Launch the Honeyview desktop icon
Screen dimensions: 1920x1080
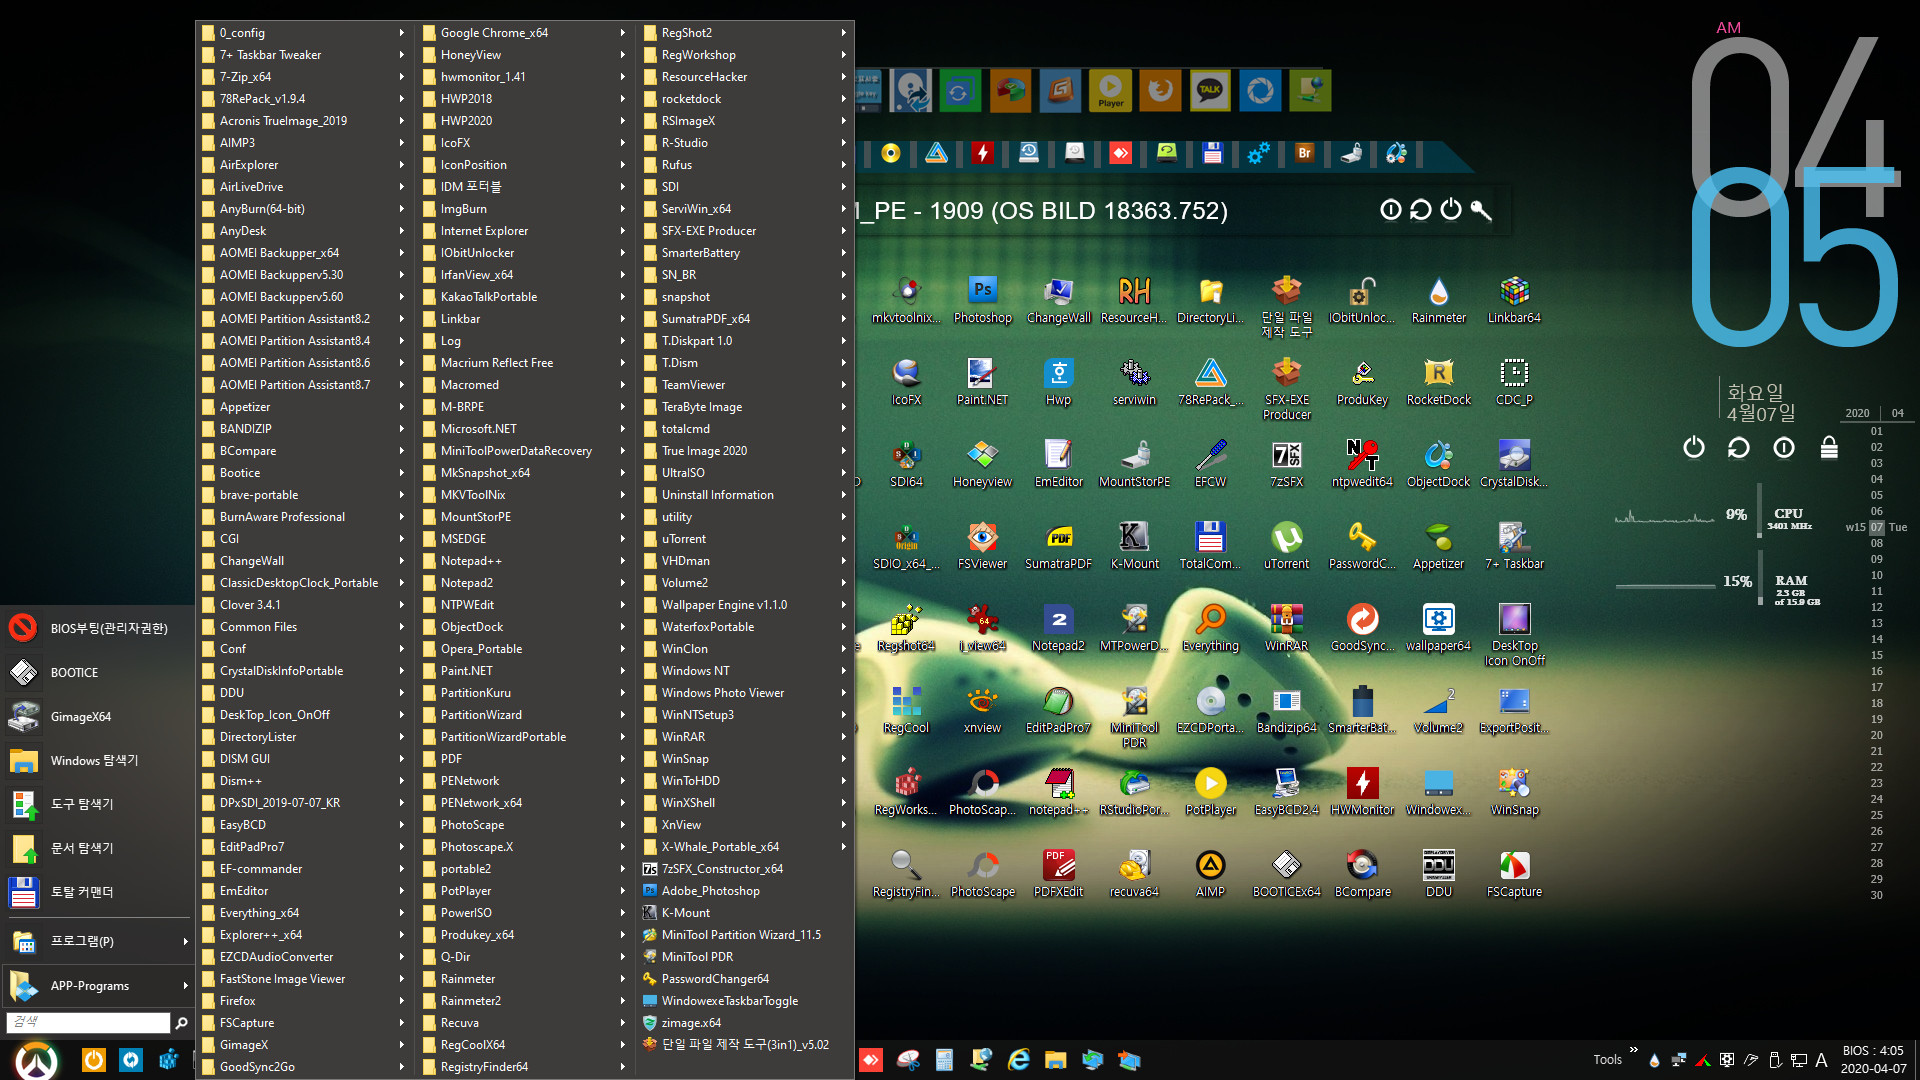(x=982, y=464)
